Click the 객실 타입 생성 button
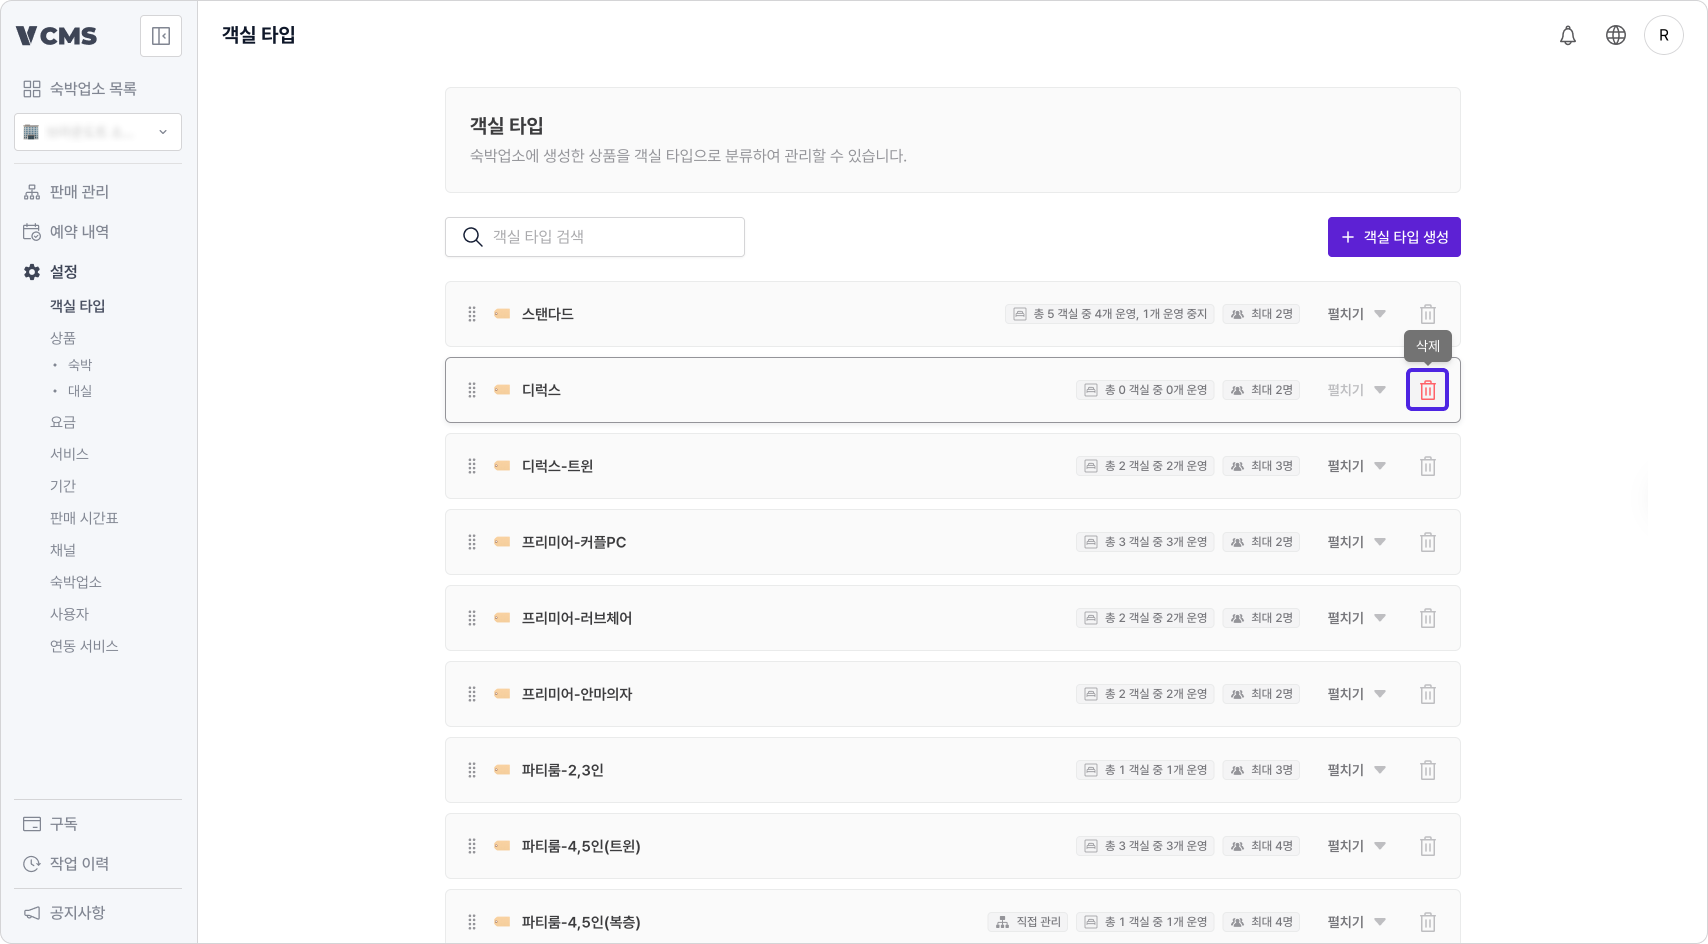 [x=1394, y=237]
